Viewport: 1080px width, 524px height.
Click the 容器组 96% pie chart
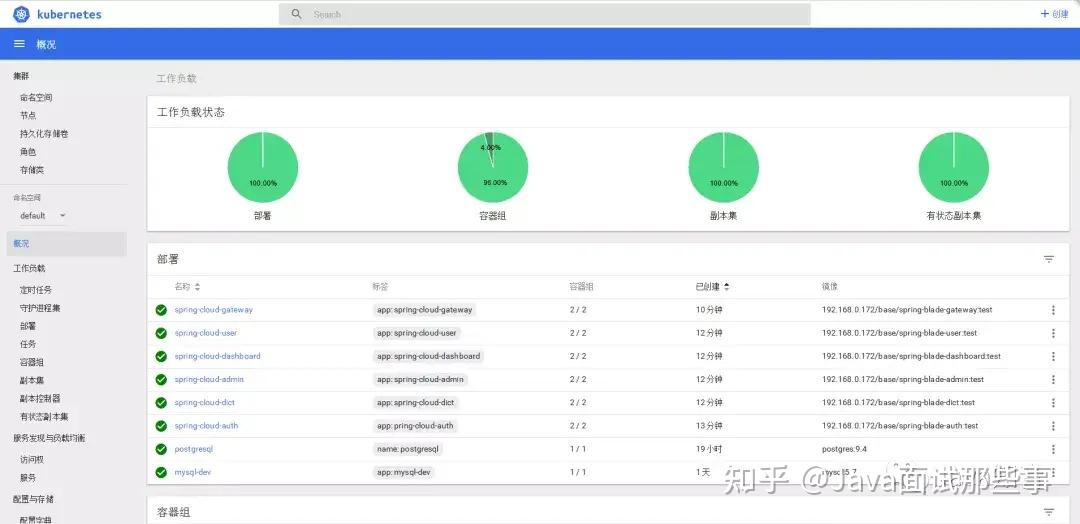pyautogui.click(x=493, y=167)
